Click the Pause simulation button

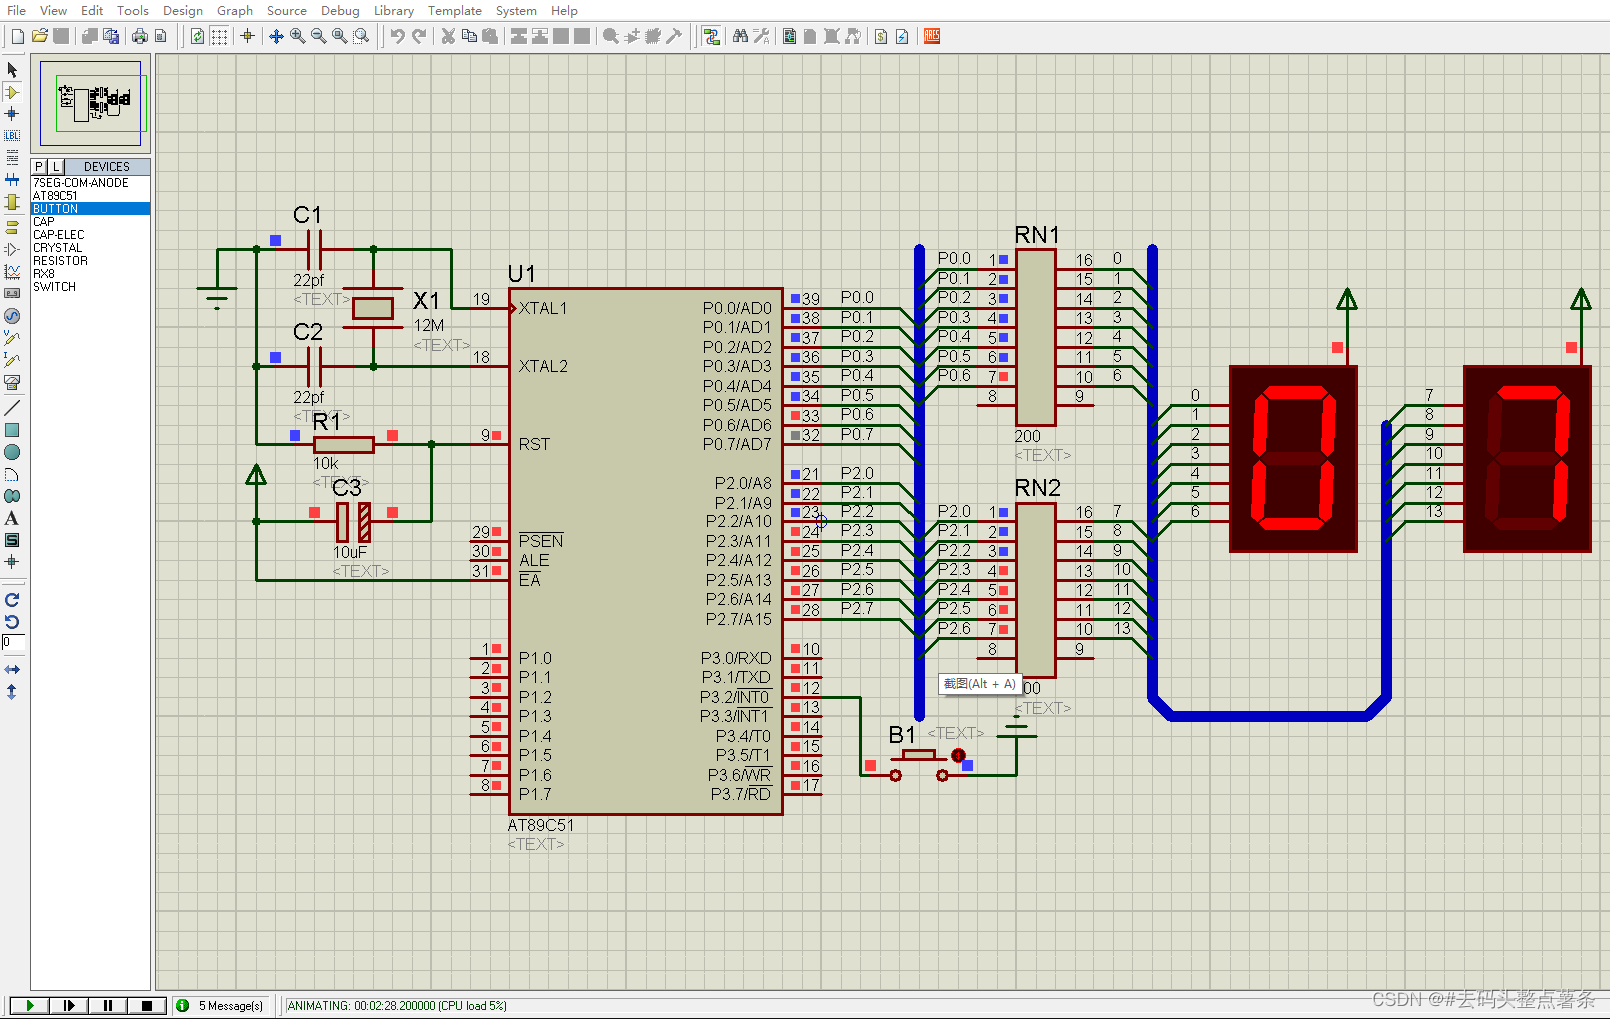(x=107, y=1006)
